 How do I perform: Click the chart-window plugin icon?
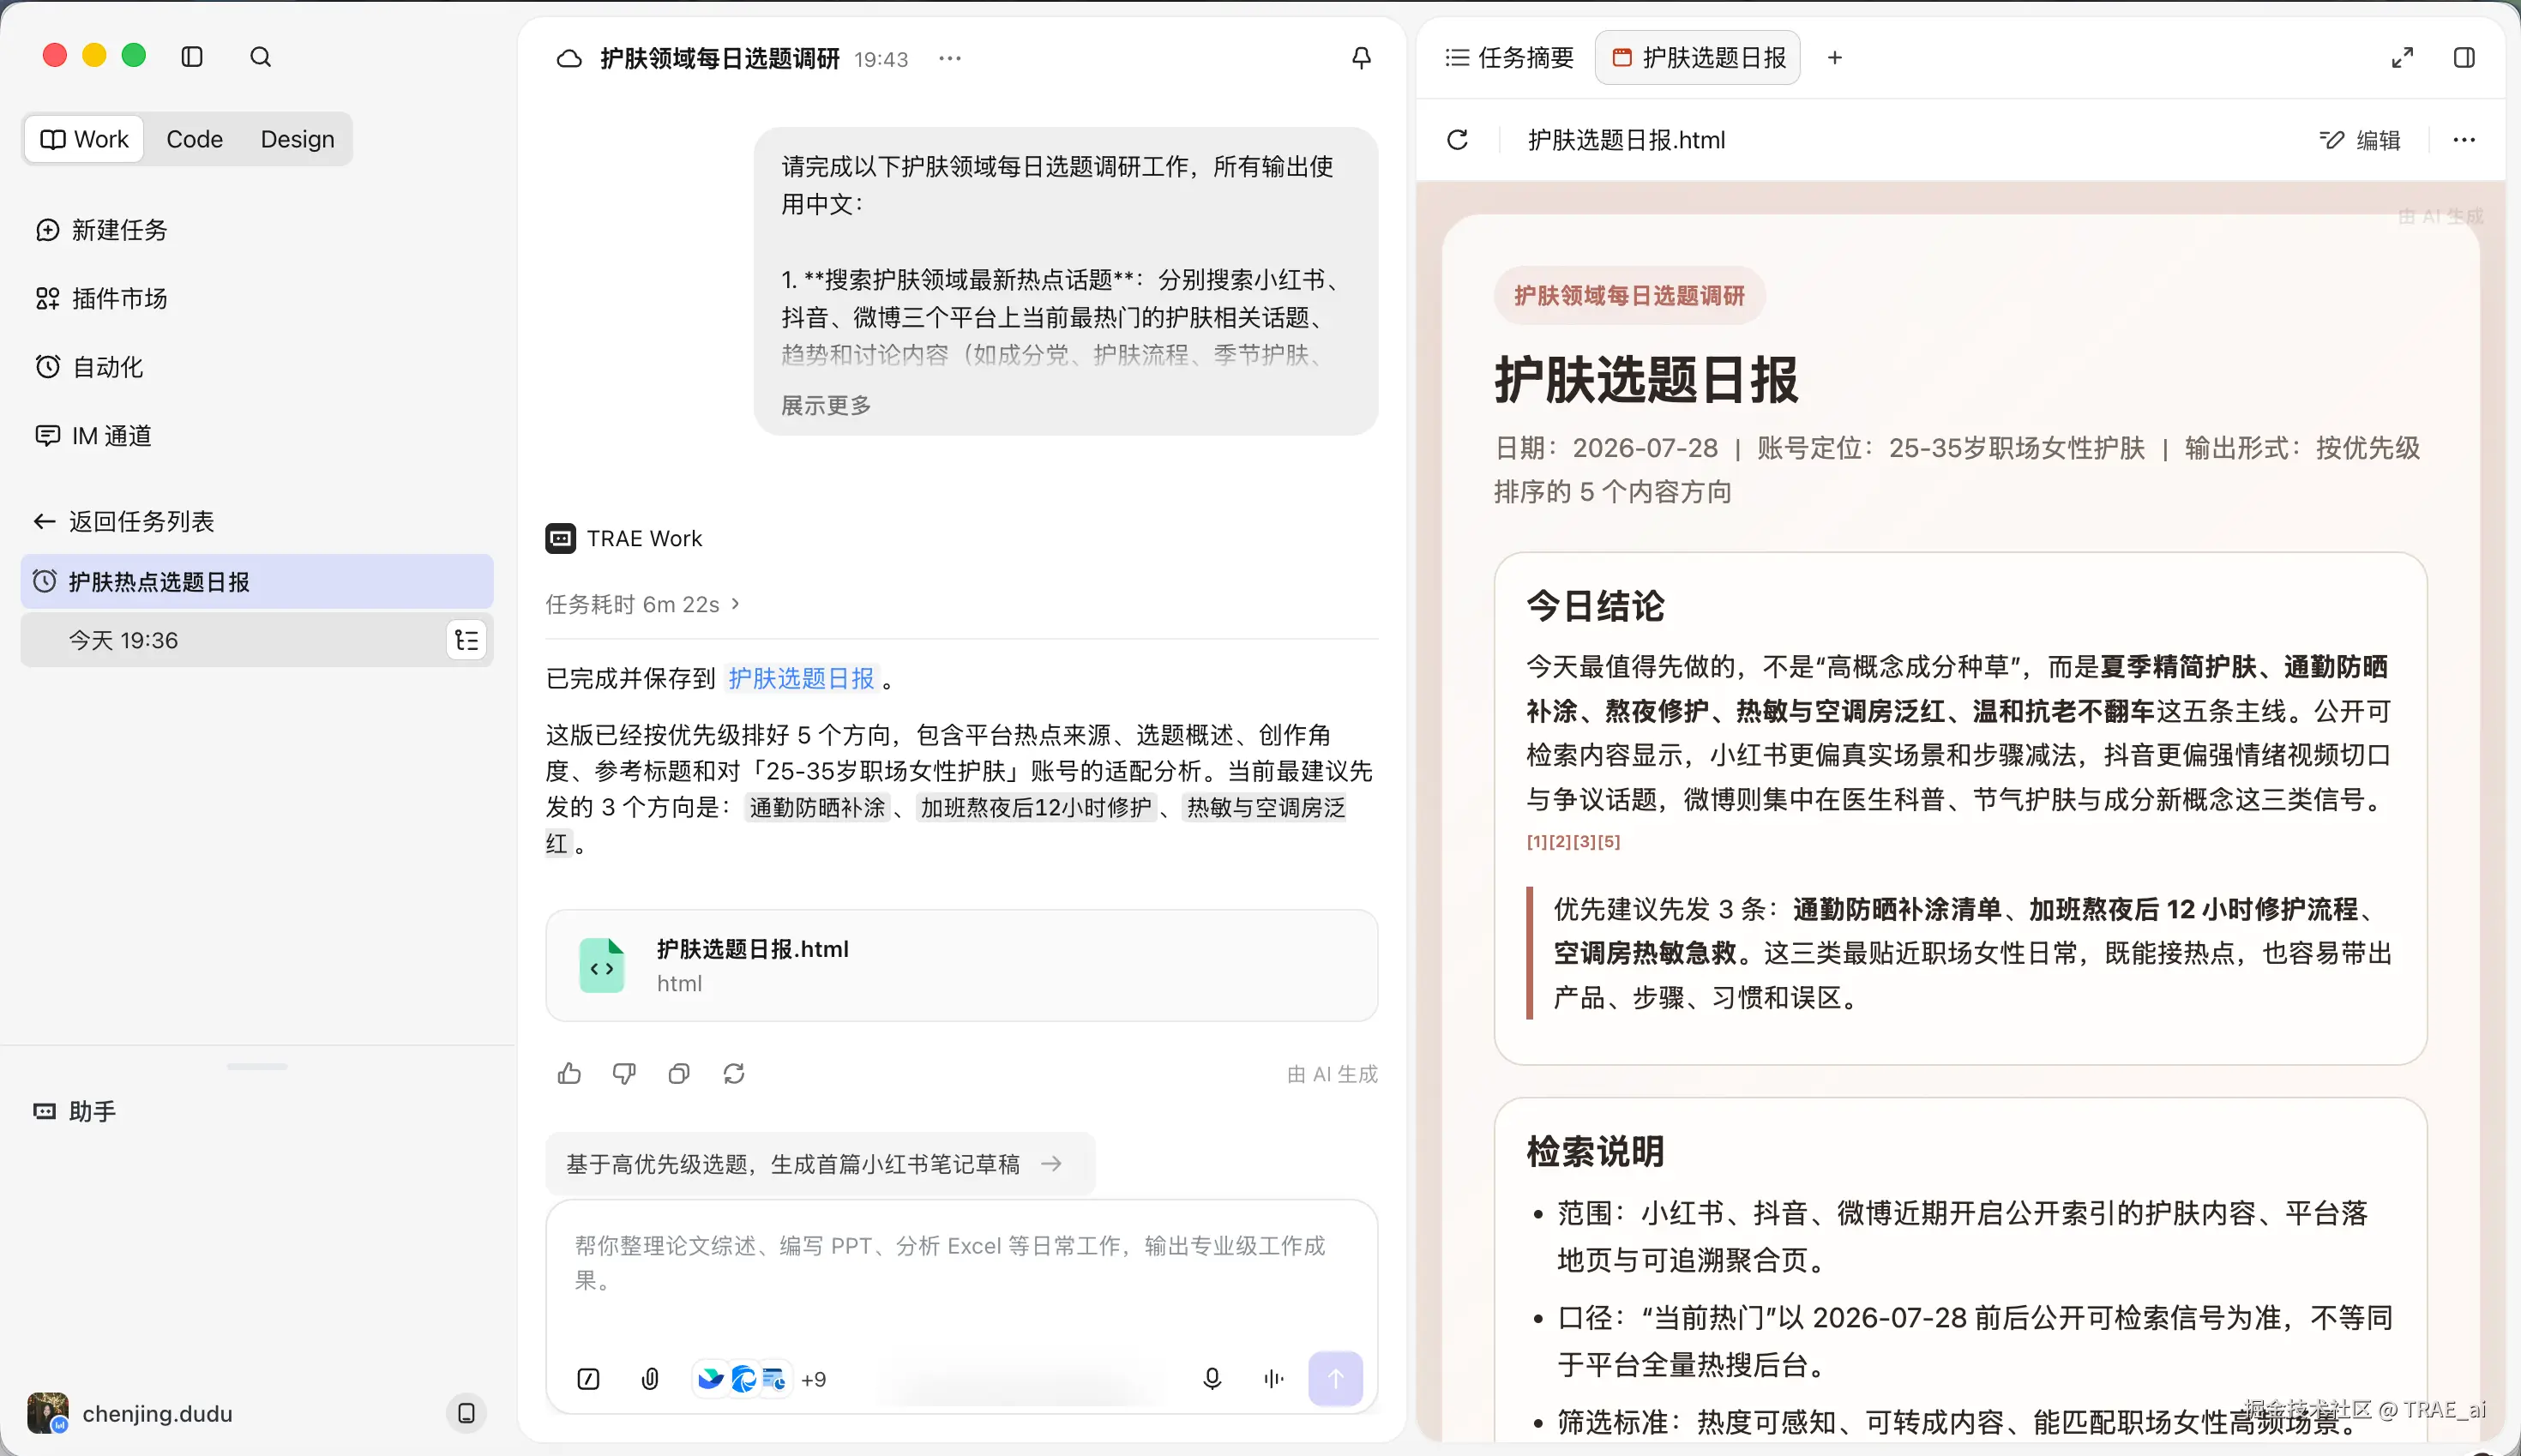(x=774, y=1379)
